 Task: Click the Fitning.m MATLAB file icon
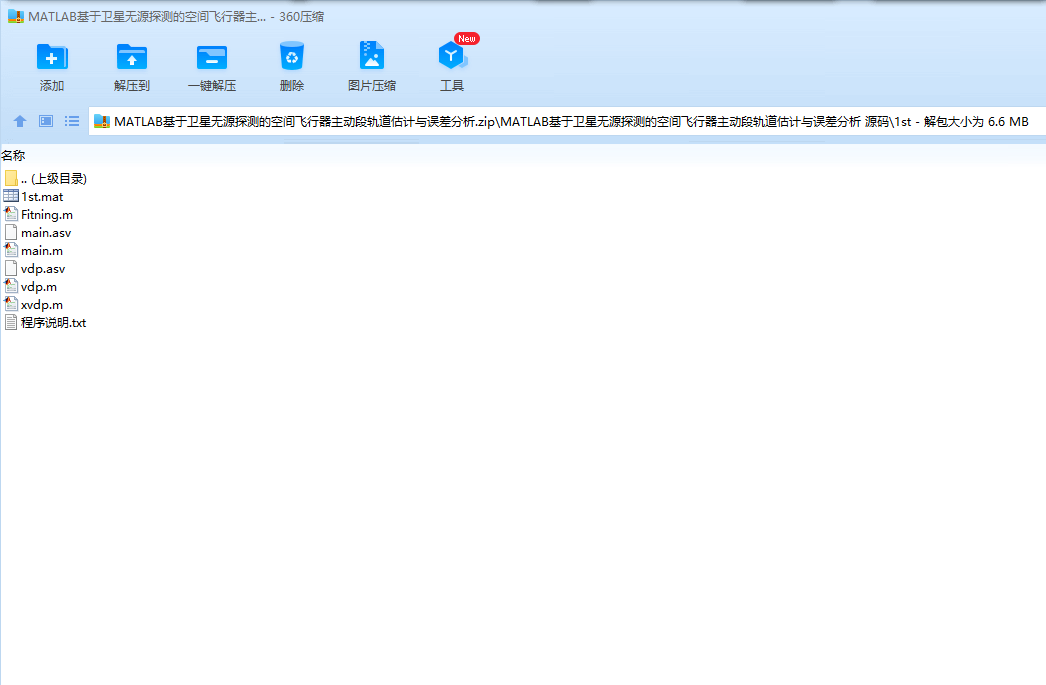11,213
